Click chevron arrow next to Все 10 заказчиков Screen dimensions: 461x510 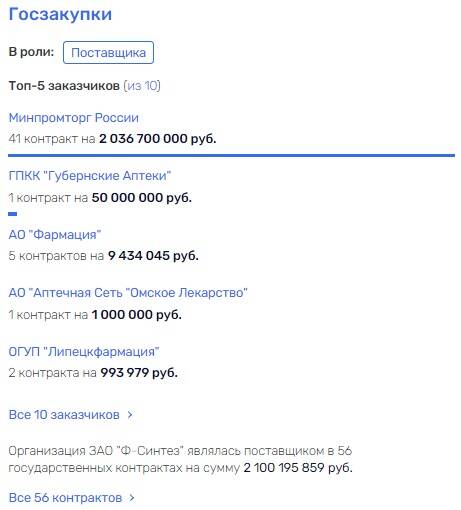coord(130,415)
